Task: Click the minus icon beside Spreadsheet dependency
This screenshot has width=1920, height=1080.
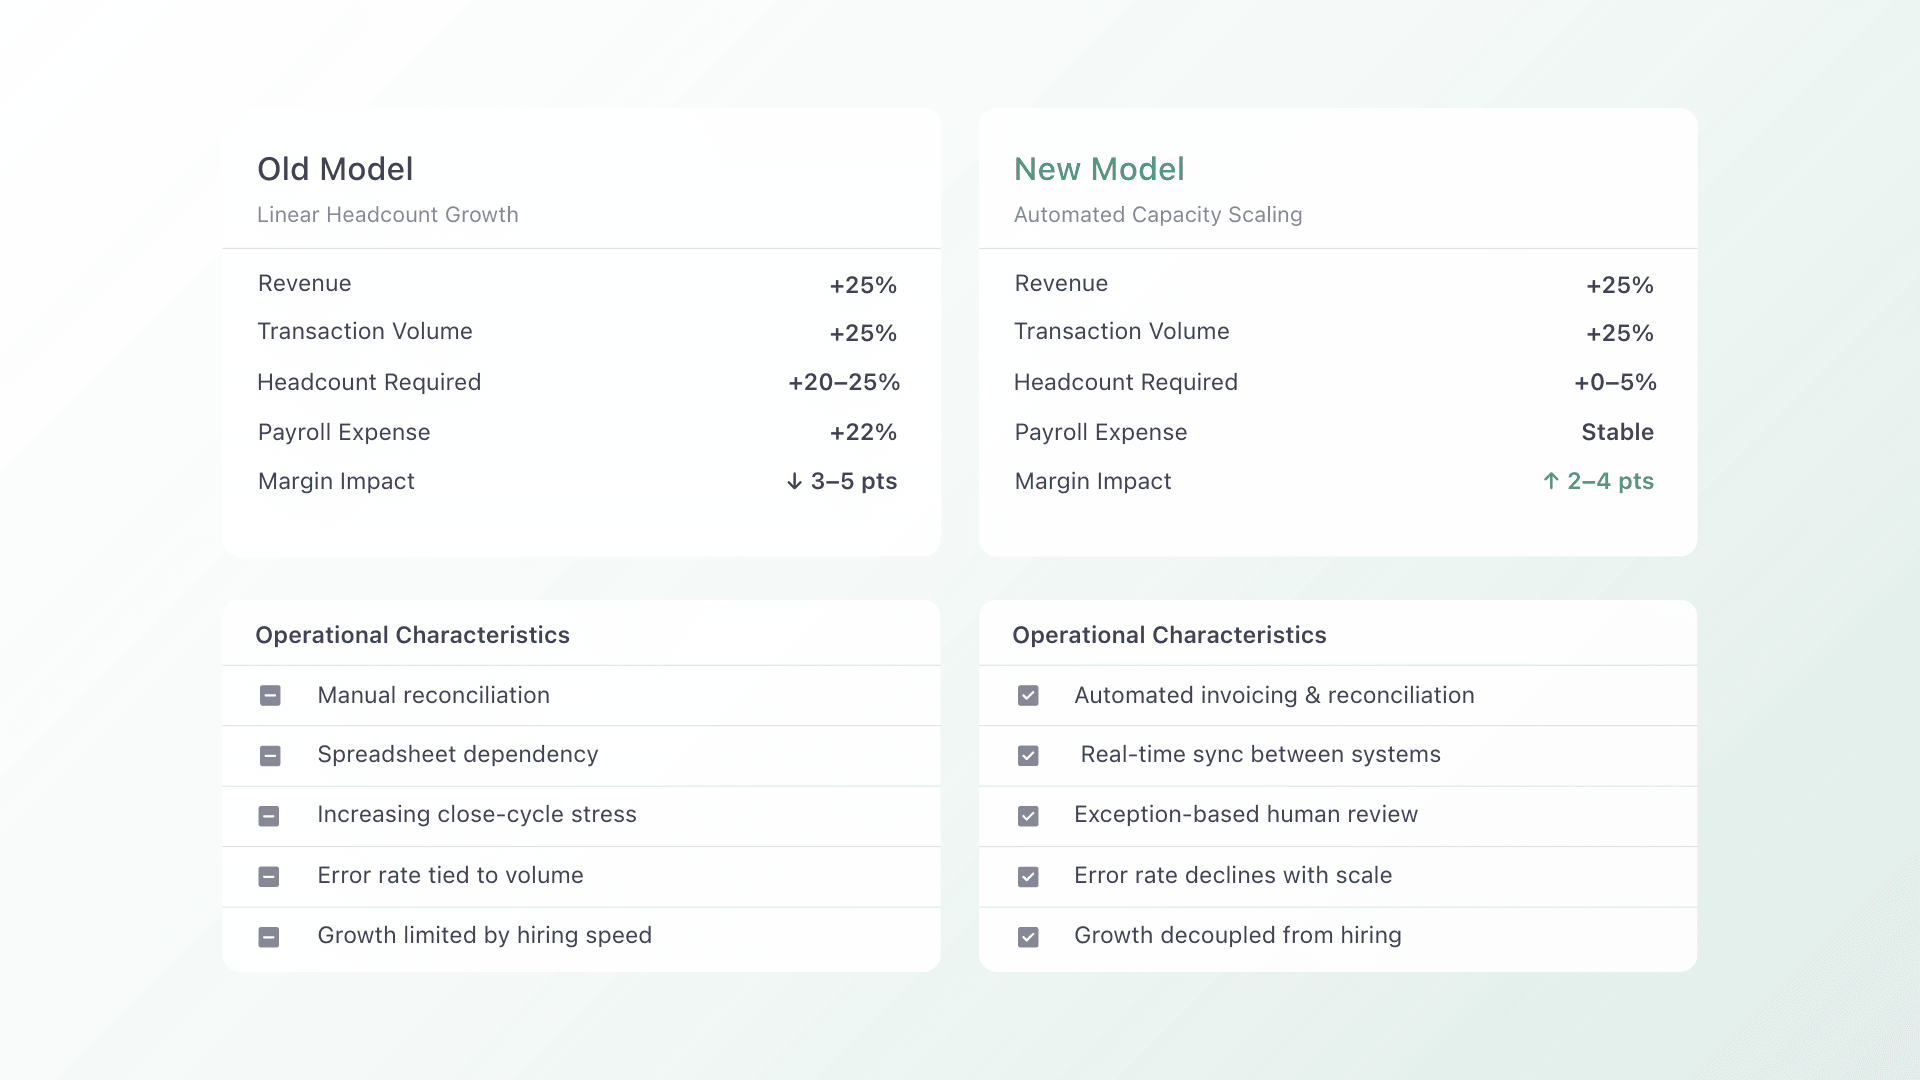Action: (270, 756)
